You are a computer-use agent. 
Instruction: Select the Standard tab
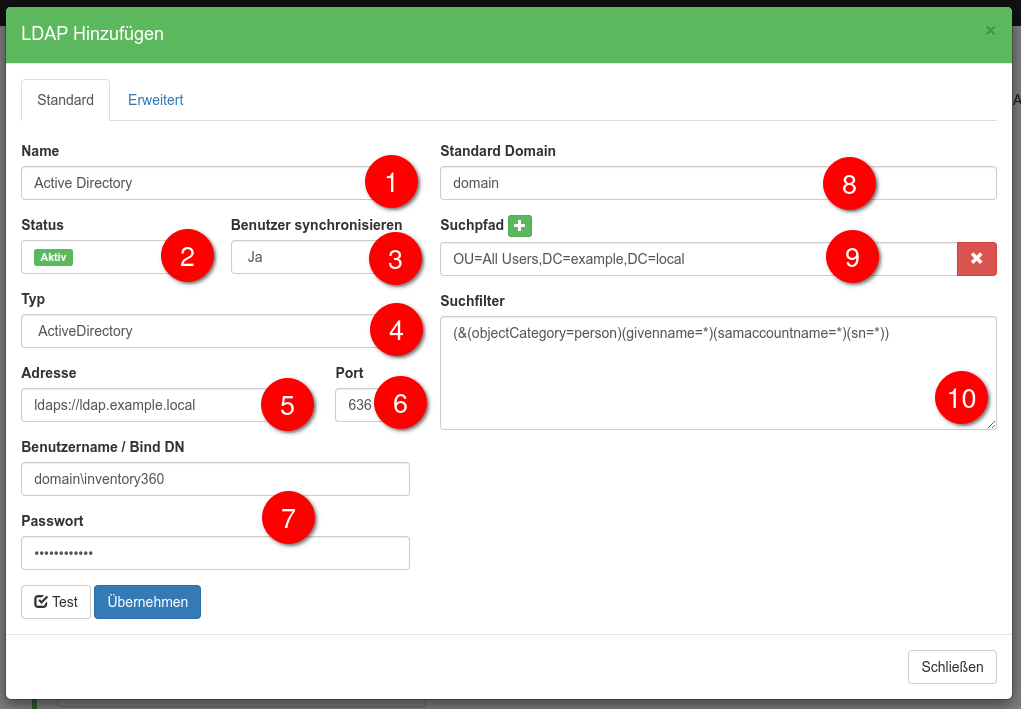(x=65, y=99)
